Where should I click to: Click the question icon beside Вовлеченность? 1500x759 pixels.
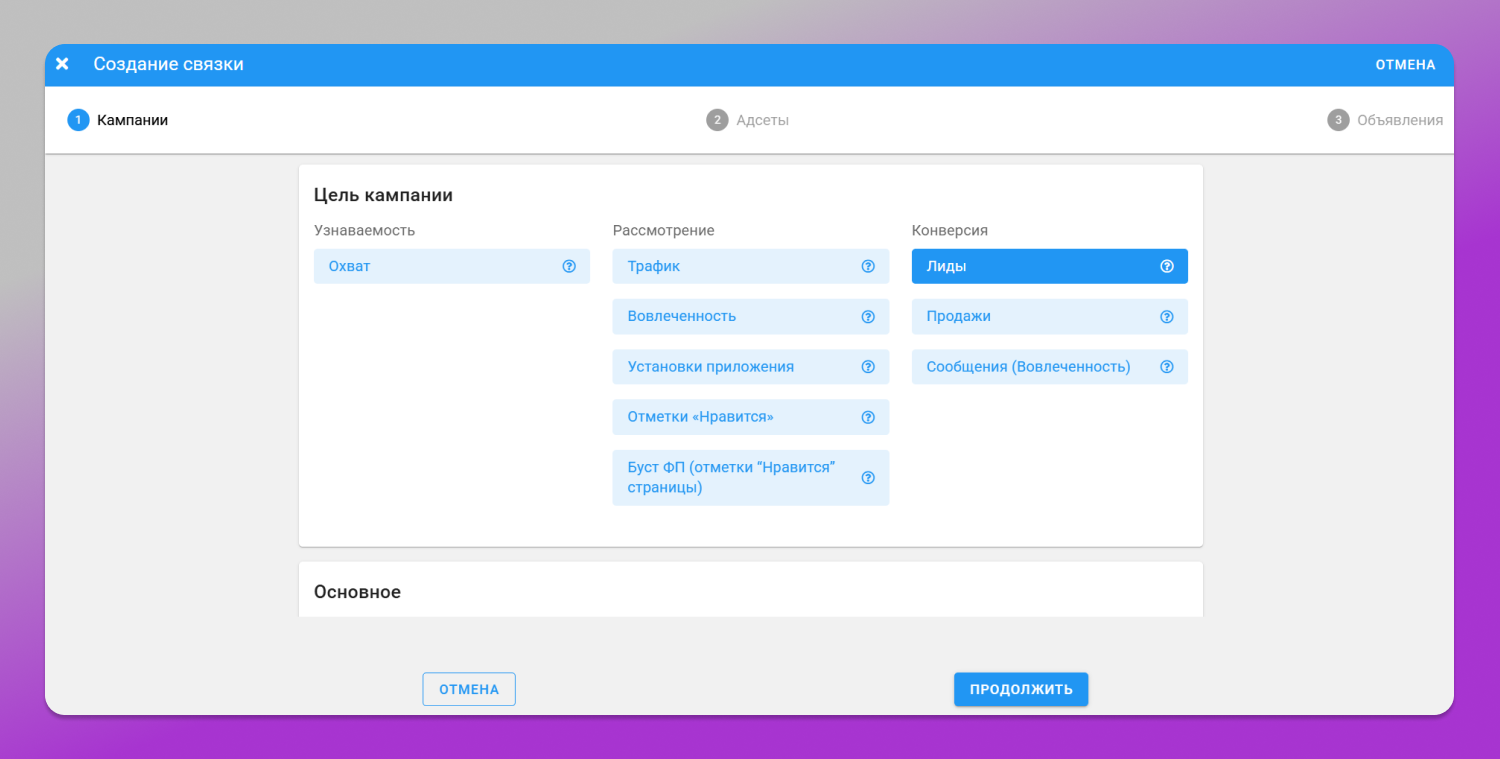click(x=868, y=317)
